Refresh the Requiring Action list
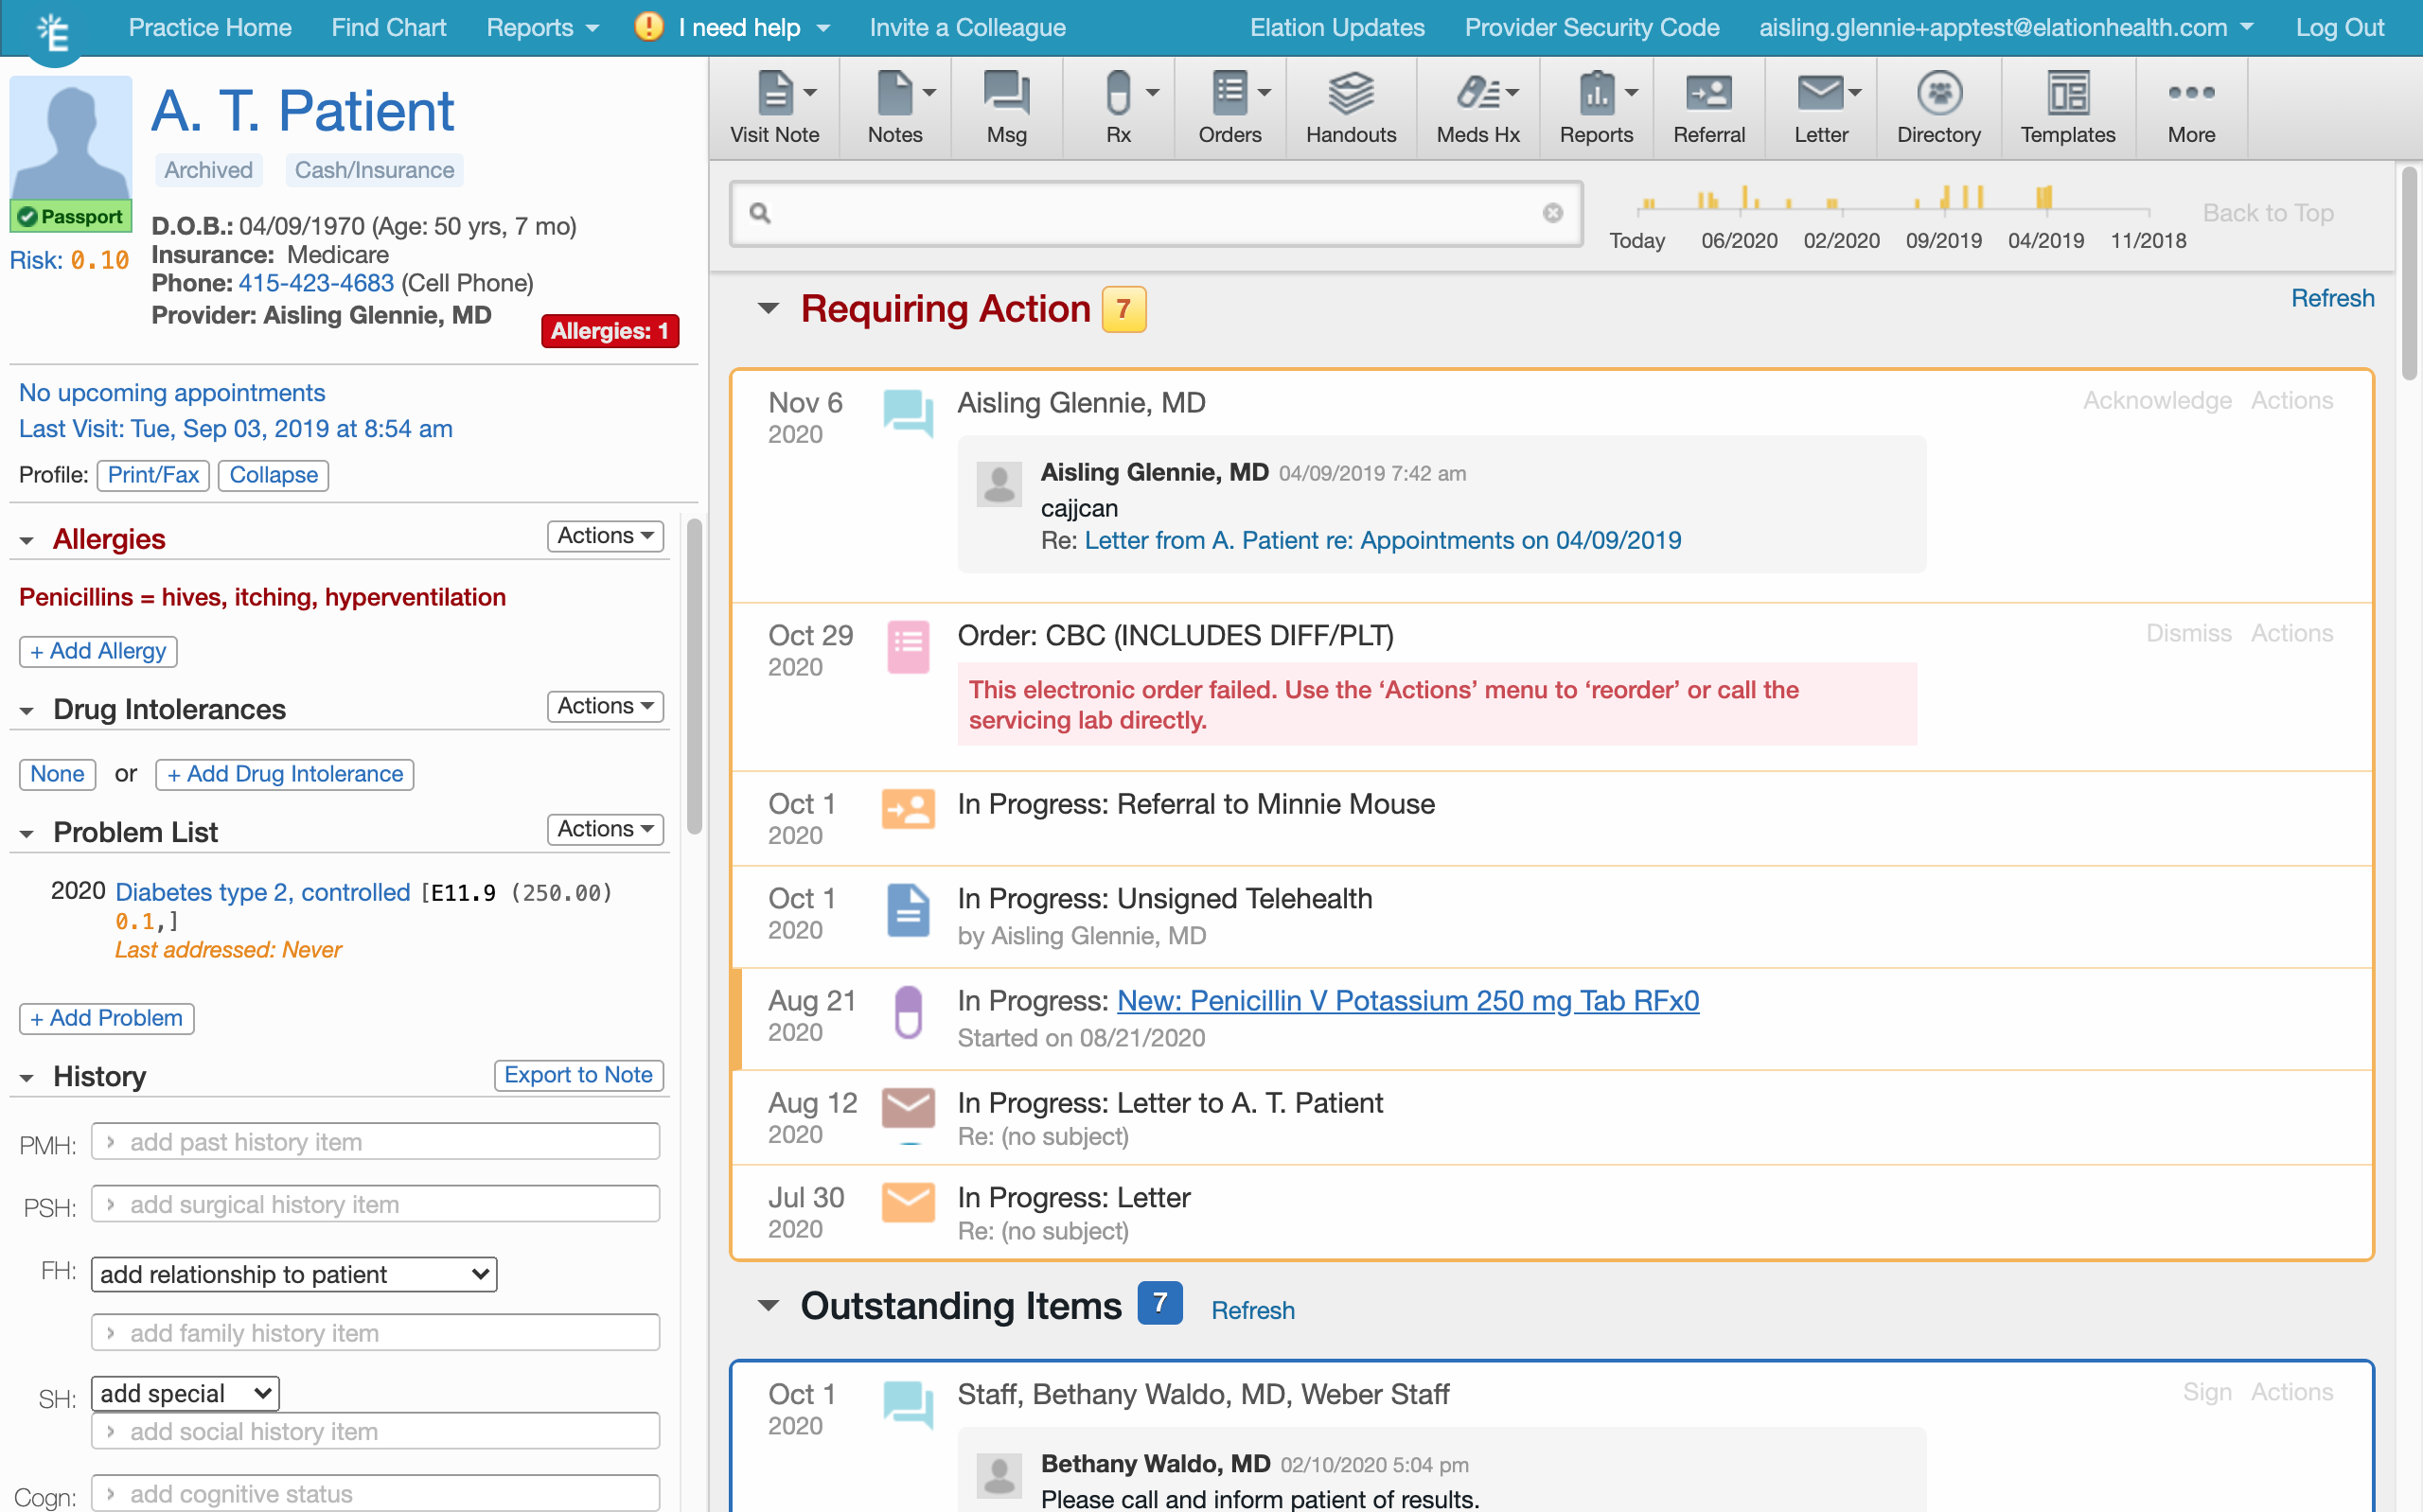The width and height of the screenshot is (2423, 1512). pyautogui.click(x=2332, y=297)
